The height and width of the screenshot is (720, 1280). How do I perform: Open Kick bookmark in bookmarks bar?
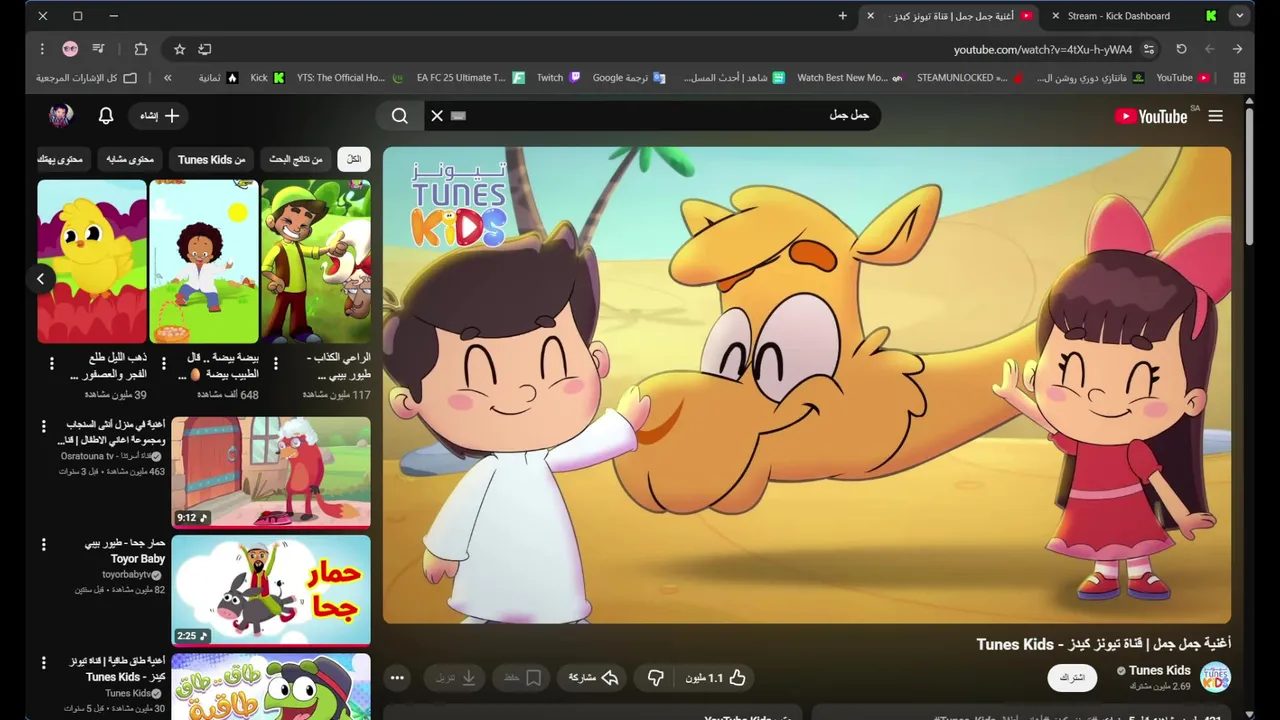point(267,77)
